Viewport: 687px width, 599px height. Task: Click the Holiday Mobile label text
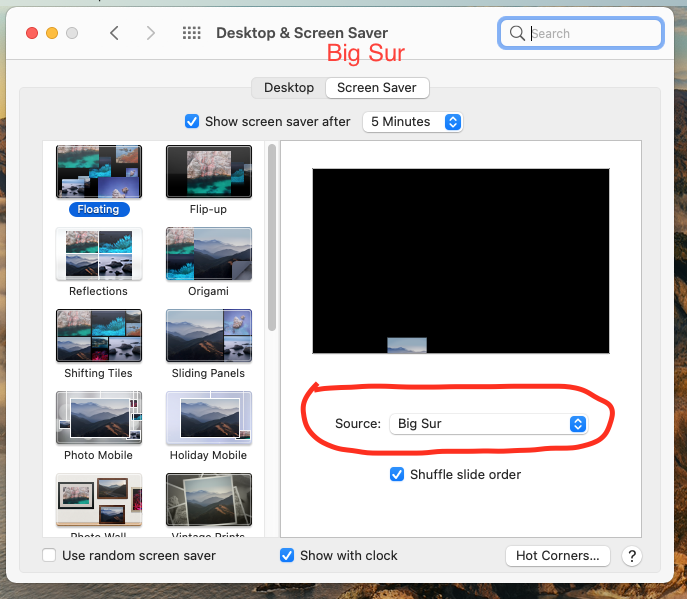click(209, 455)
